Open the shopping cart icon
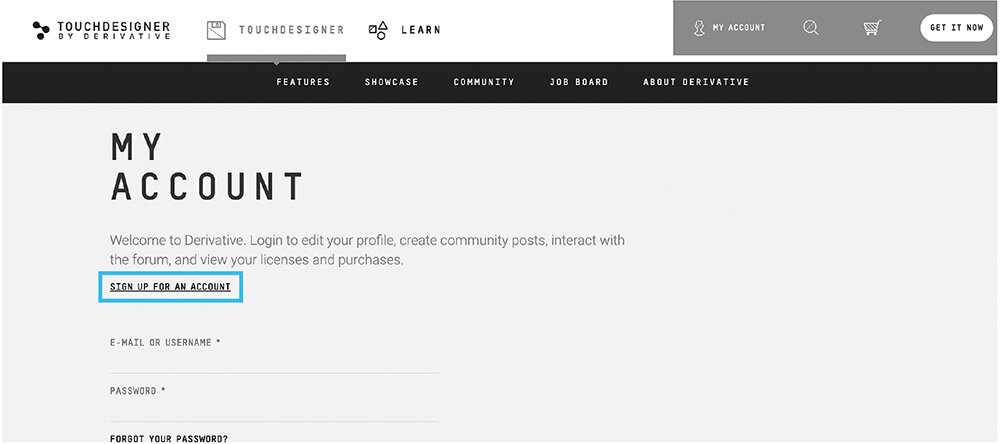 [871, 28]
